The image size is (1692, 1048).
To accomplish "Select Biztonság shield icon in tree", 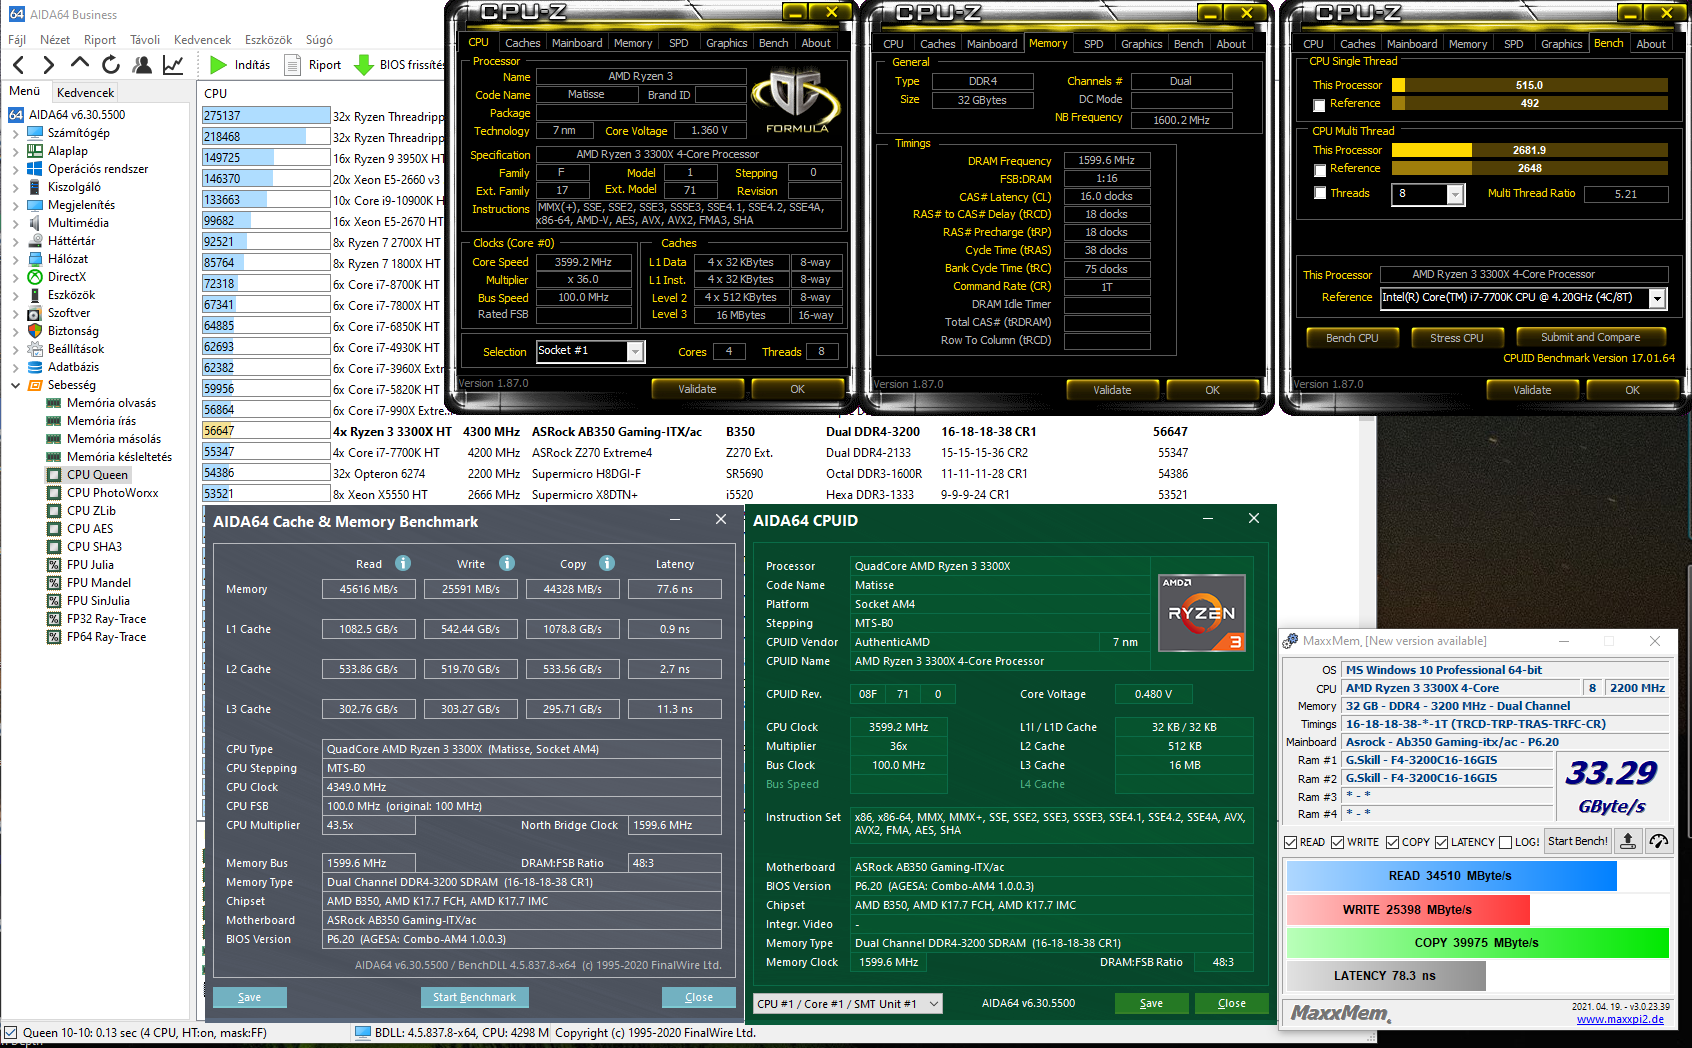I will click(36, 331).
